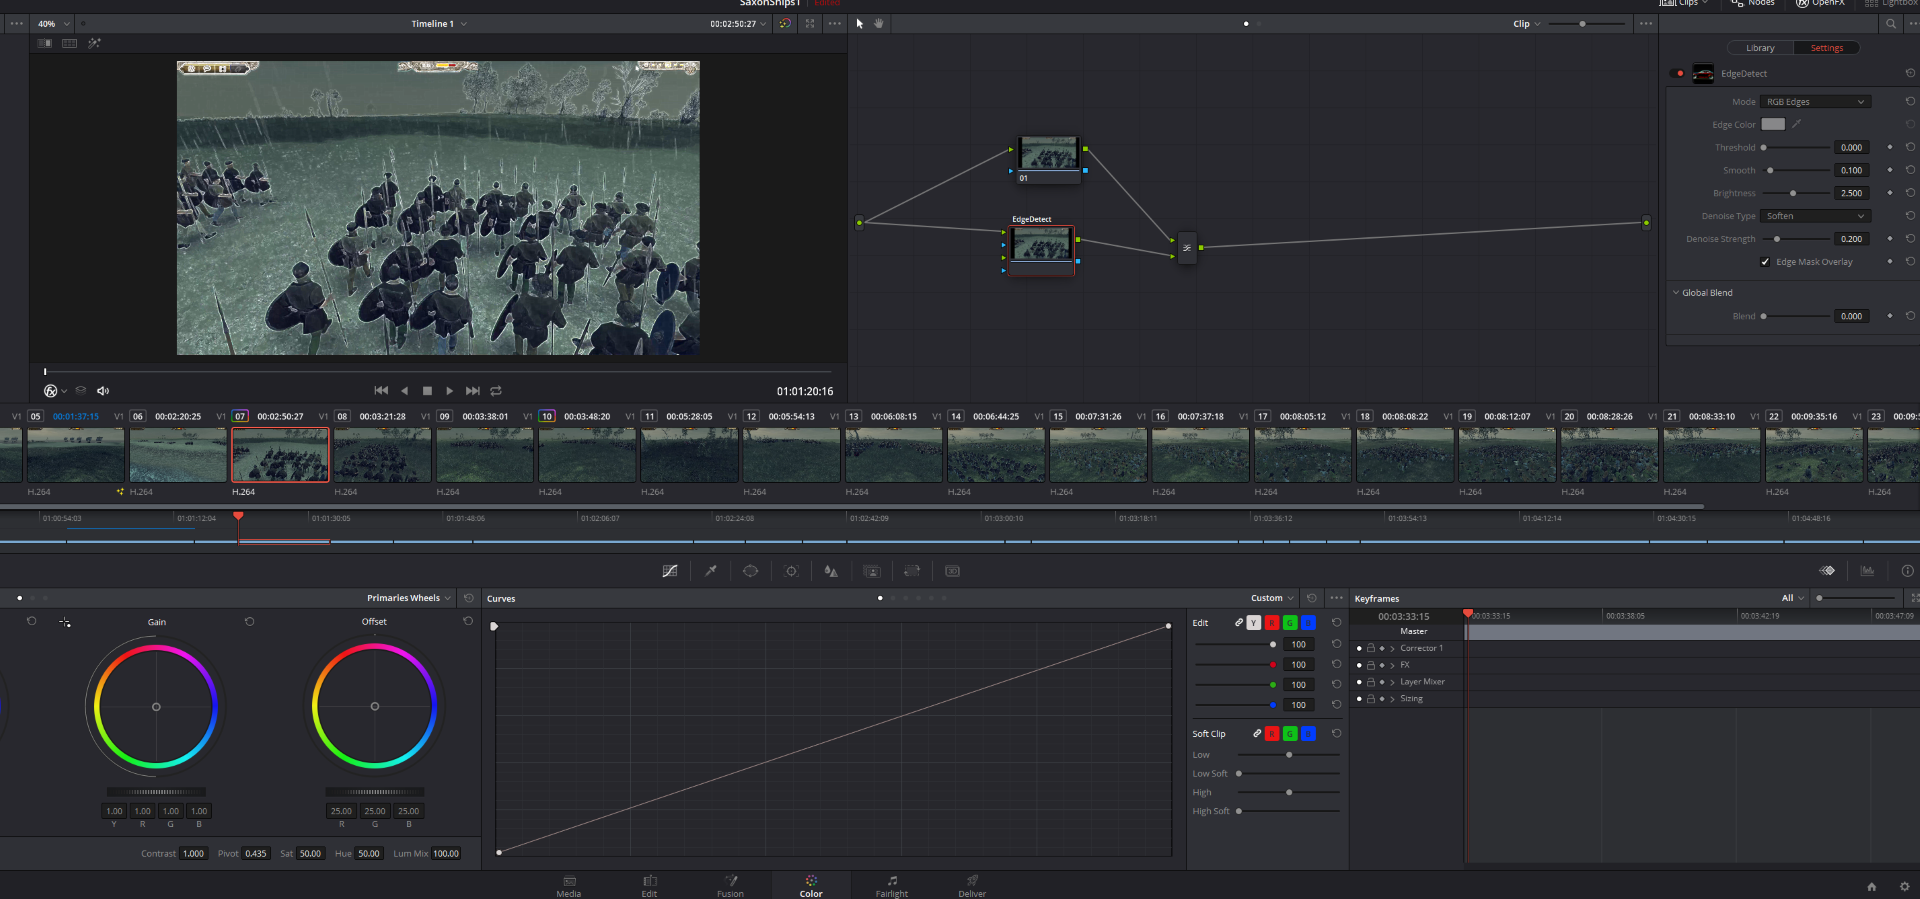
Task: Reset all curves
Action: pyautogui.click(x=1312, y=598)
